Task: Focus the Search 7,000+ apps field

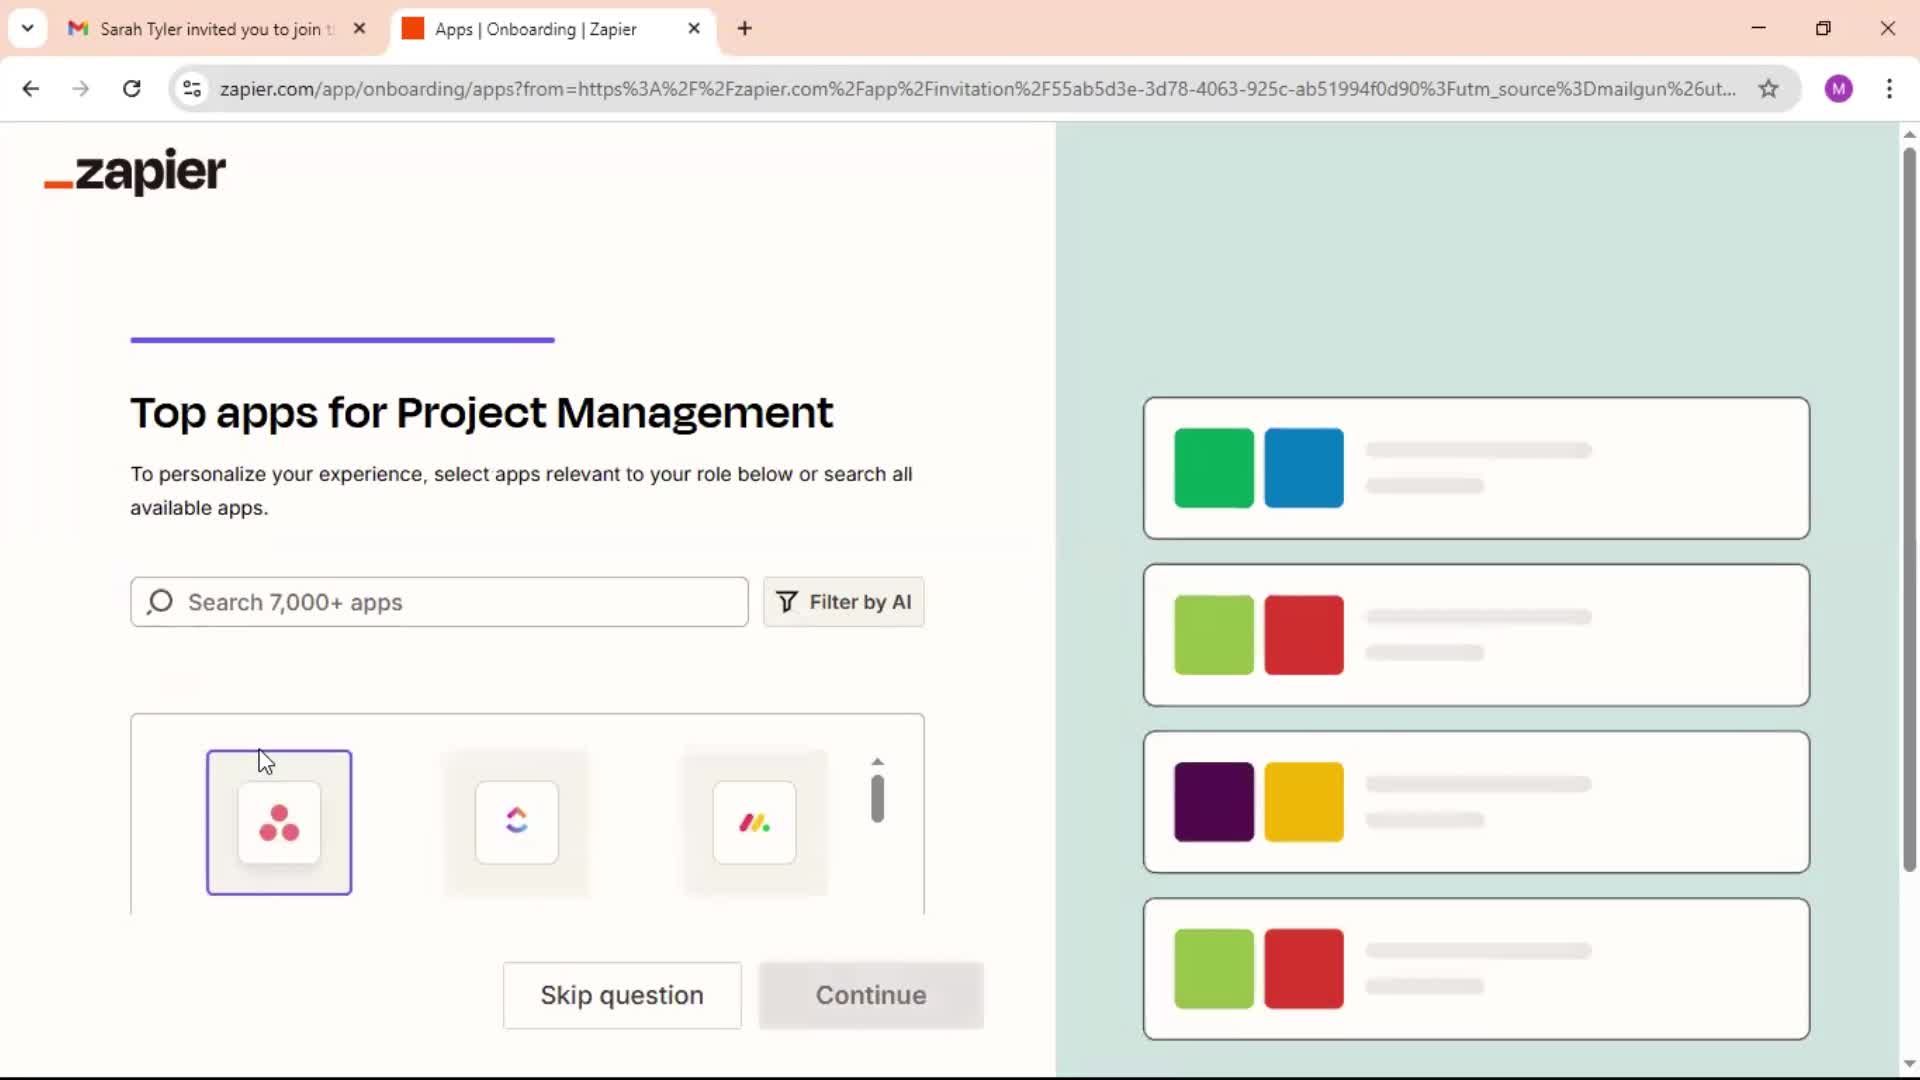Action: (439, 602)
